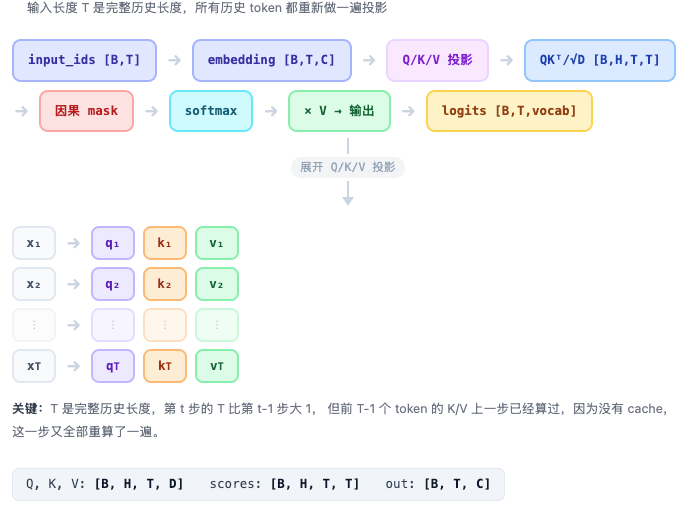Click the 展开 Q/K/V 投影 pill label
Viewport: 696px width, 513px height.
pos(348,167)
